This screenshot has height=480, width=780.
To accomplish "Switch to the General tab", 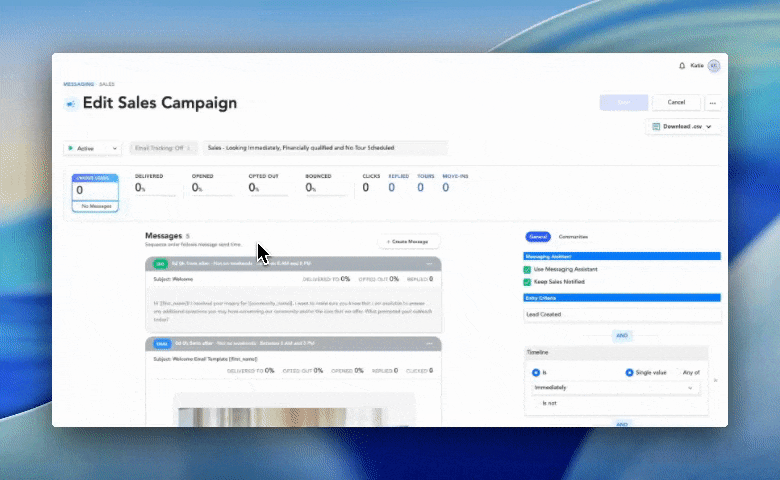I will (x=538, y=237).
